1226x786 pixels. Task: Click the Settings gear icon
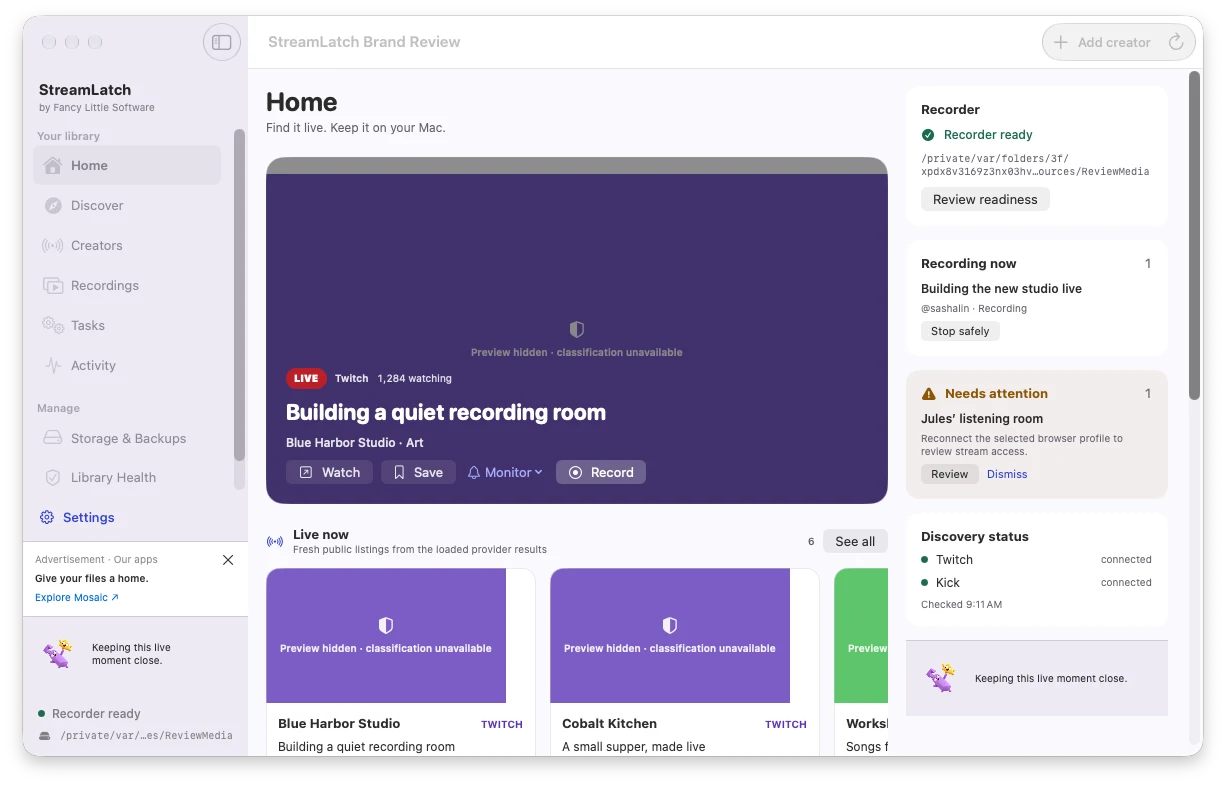click(47, 517)
